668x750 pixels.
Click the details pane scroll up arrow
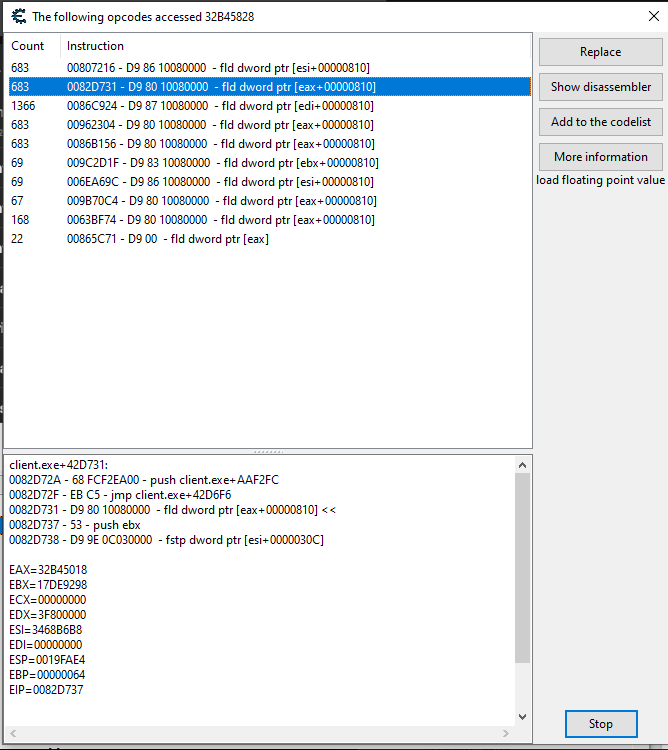click(x=523, y=465)
